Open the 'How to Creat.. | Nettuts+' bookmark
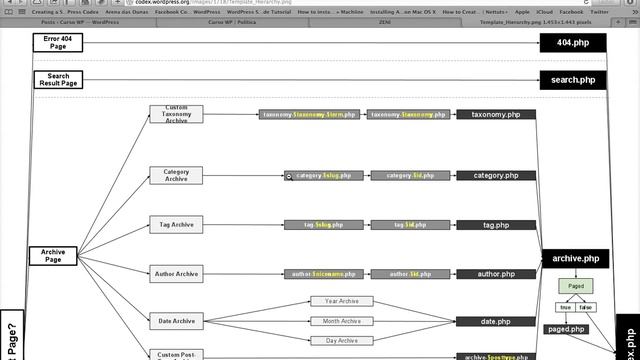The height and width of the screenshot is (360, 640). [x=475, y=12]
